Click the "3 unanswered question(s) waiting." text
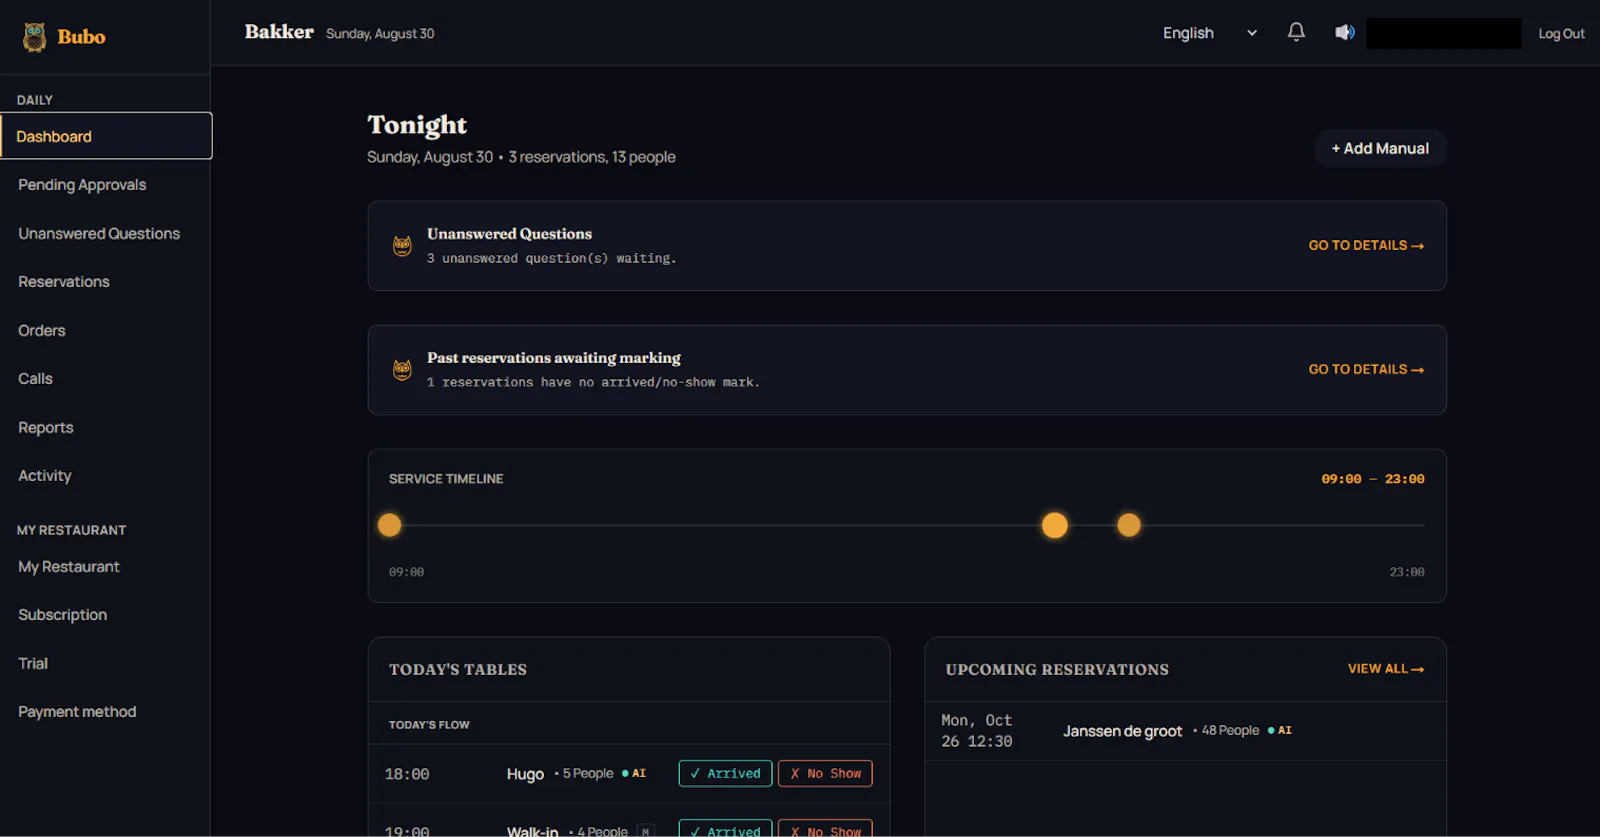 point(551,258)
